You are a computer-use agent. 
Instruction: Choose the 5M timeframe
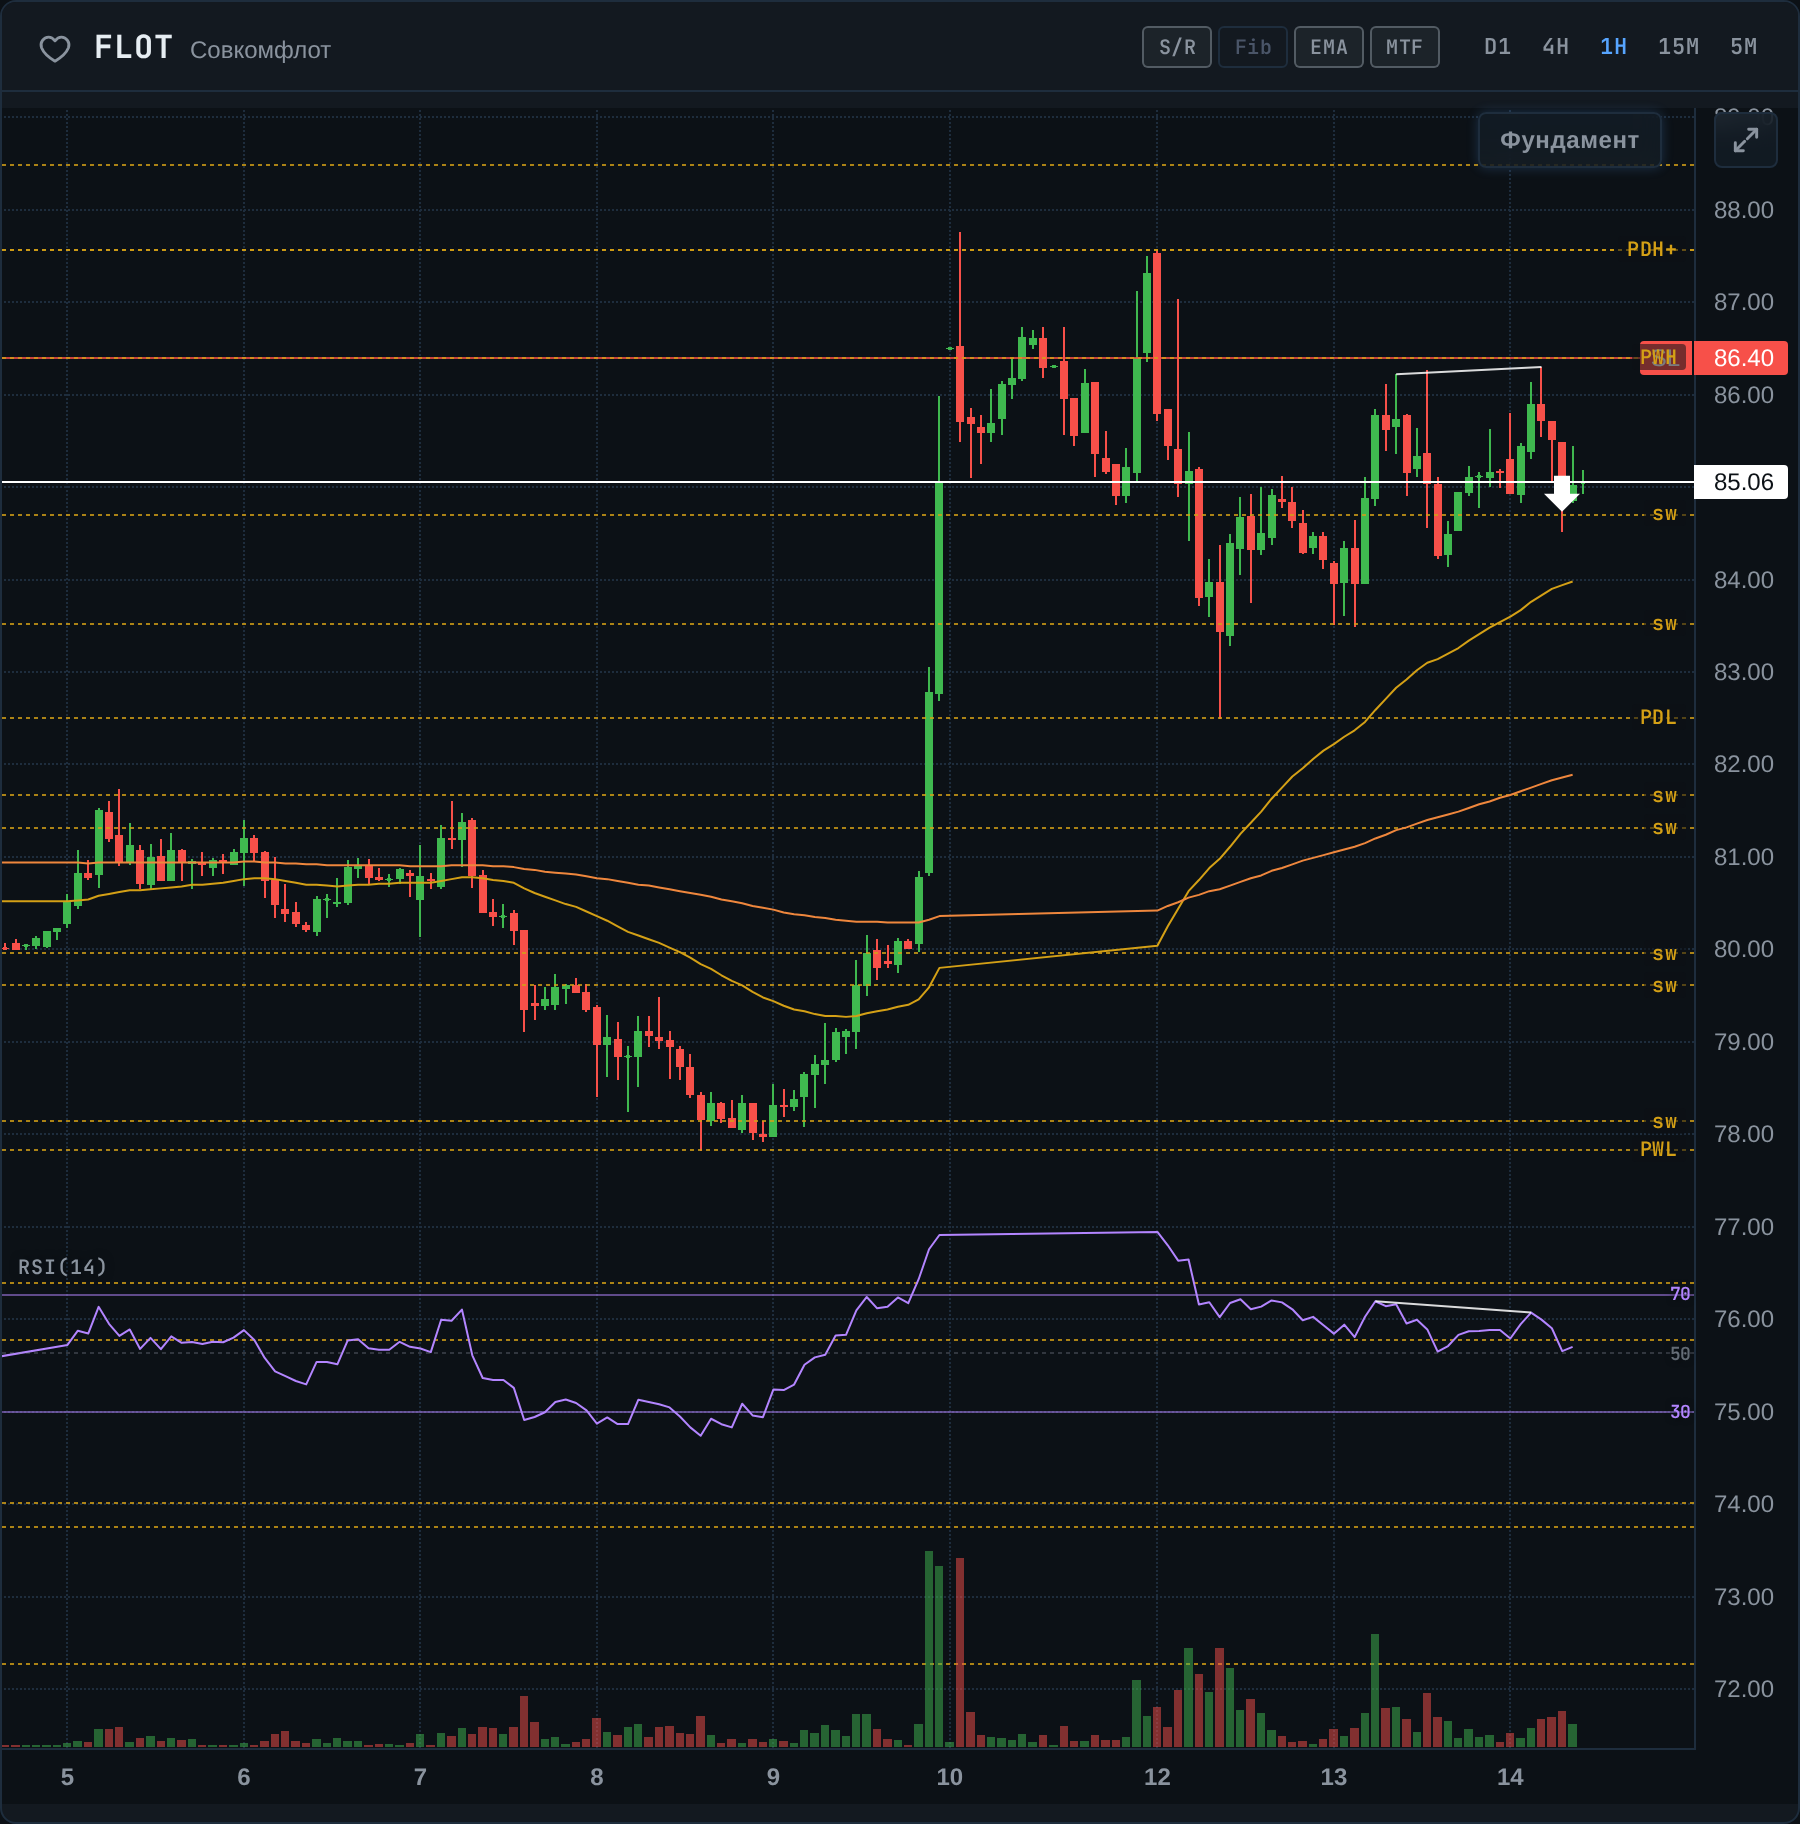point(1743,47)
